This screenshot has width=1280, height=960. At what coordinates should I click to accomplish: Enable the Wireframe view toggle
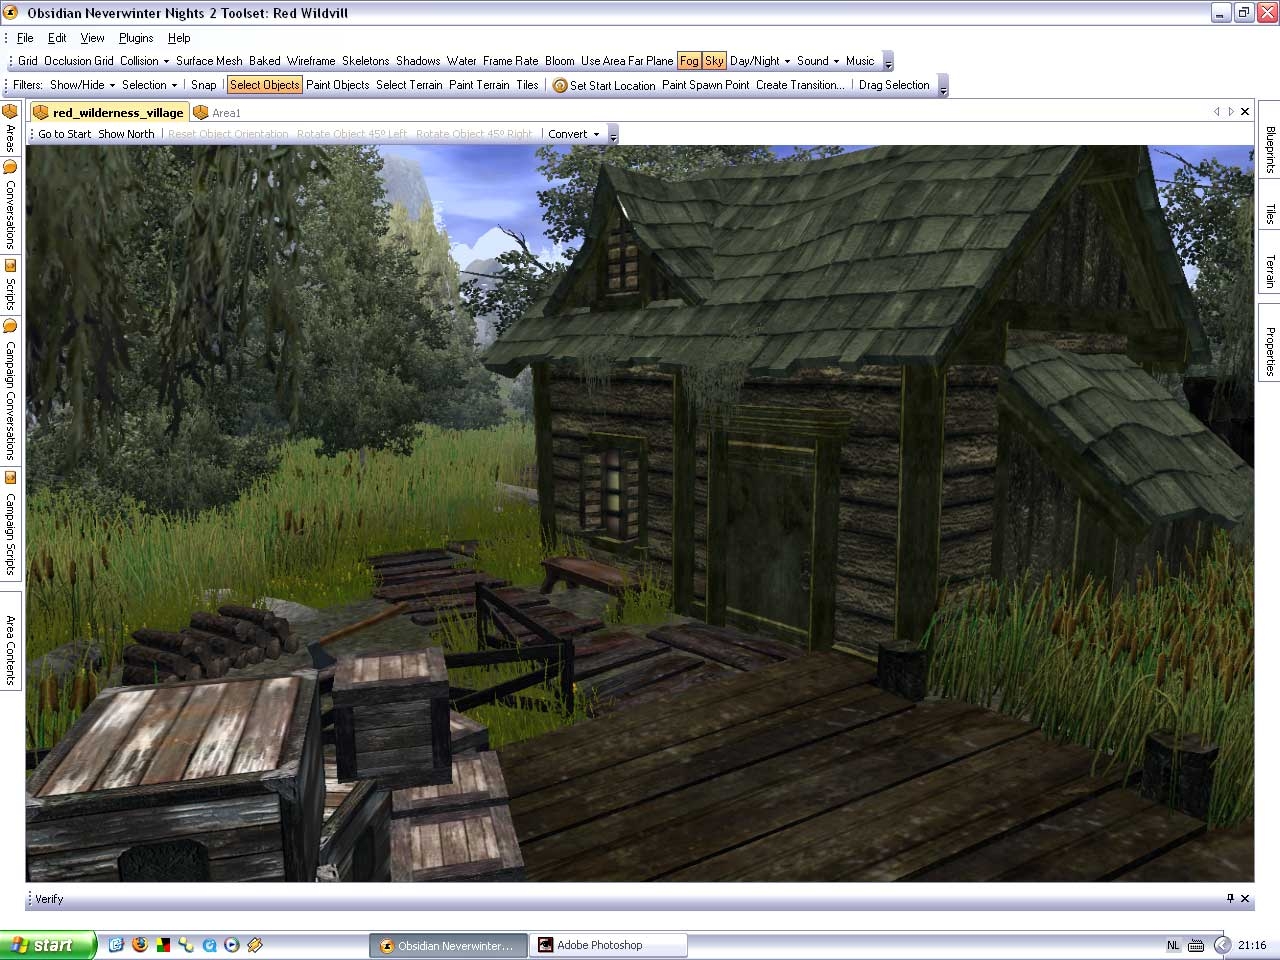(311, 61)
